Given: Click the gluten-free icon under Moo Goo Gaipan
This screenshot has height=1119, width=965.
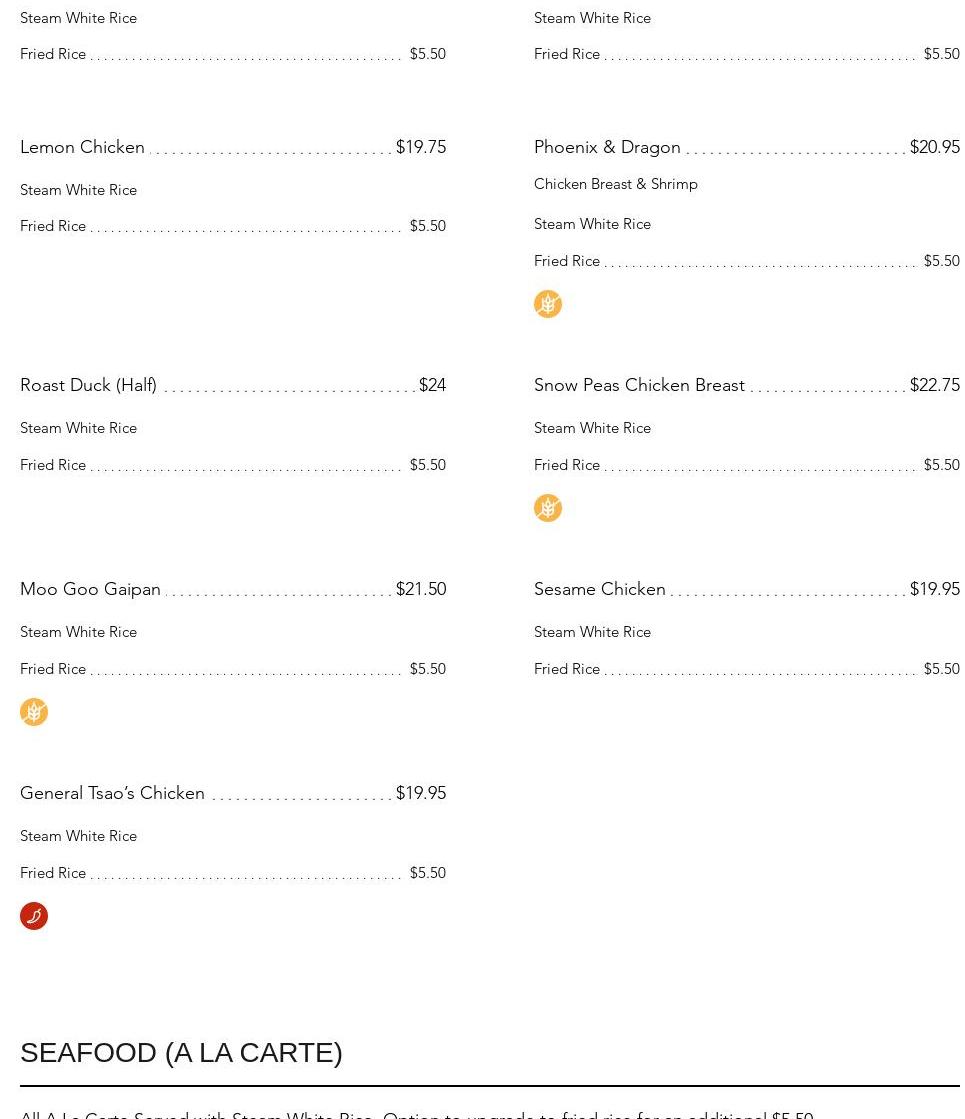Looking at the screenshot, I should tap(34, 712).
